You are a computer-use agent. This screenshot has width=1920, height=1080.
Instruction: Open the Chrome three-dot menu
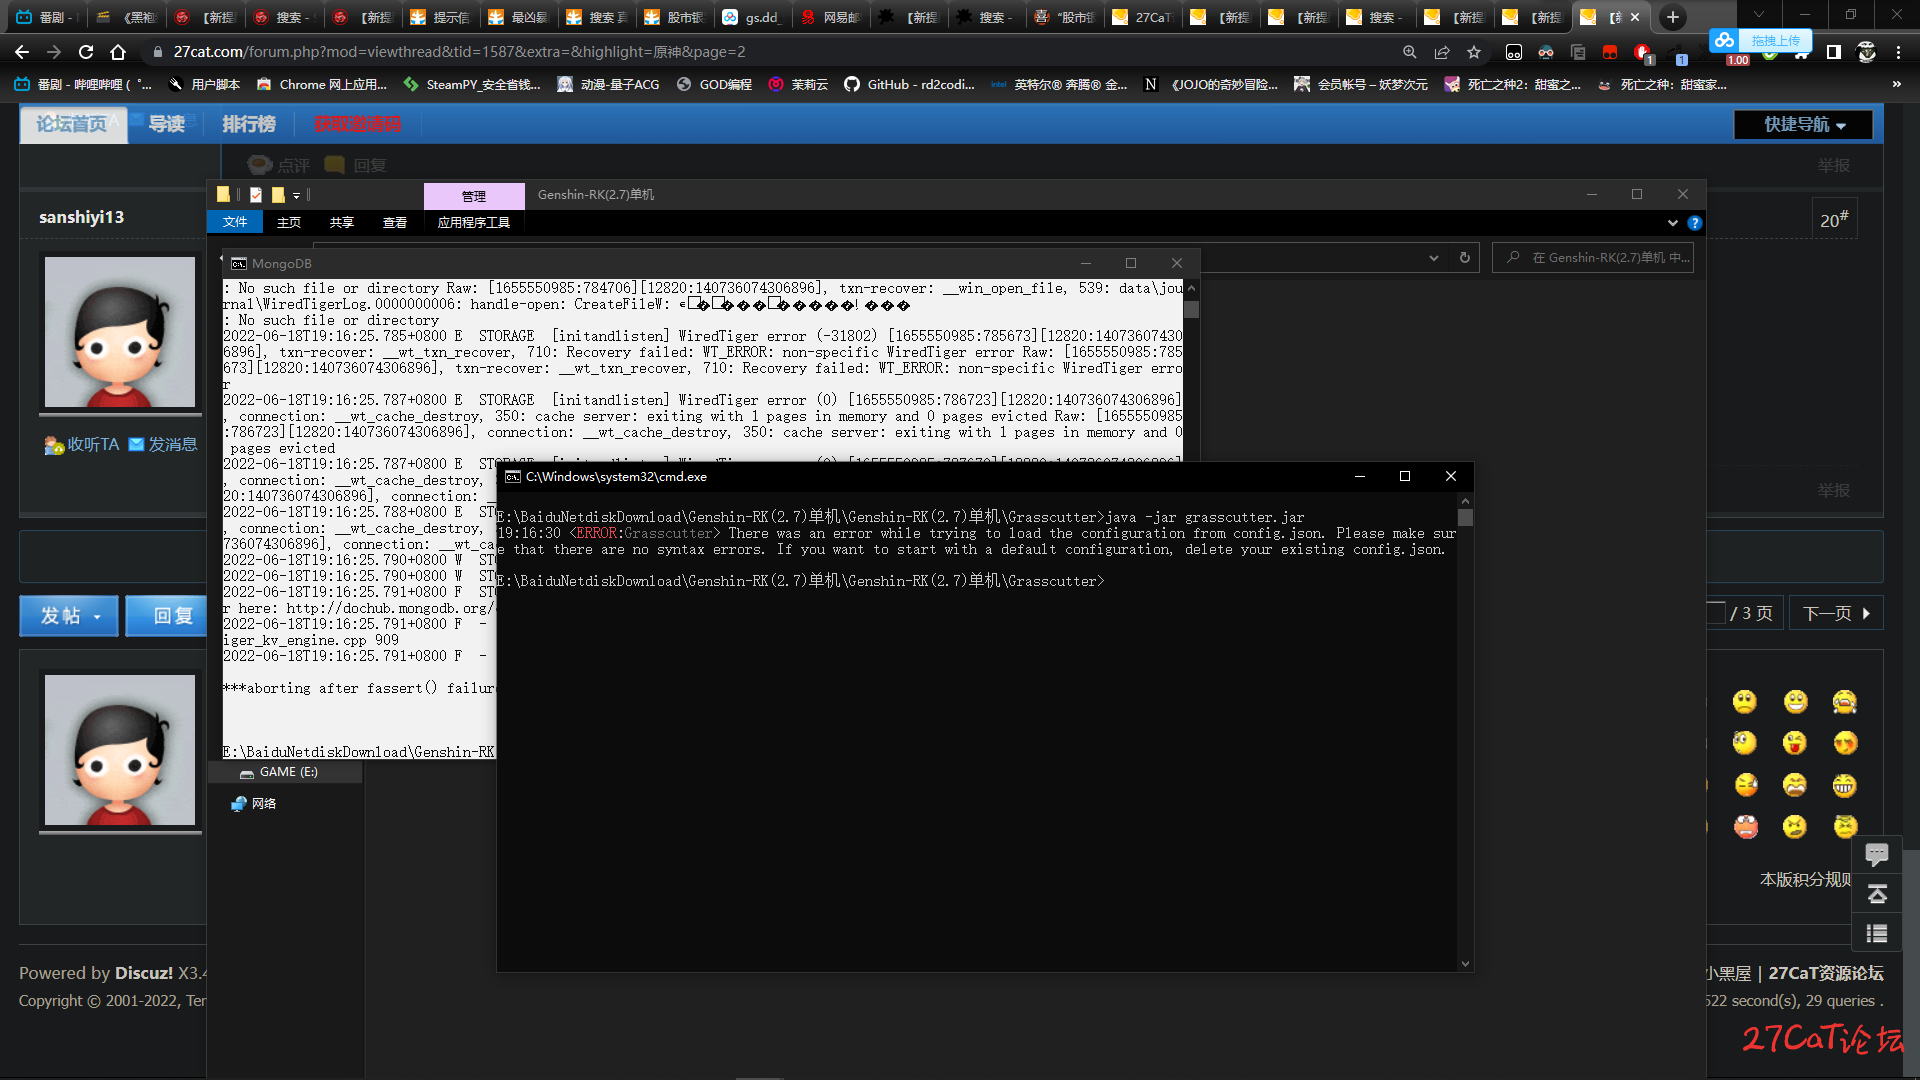[1898, 52]
